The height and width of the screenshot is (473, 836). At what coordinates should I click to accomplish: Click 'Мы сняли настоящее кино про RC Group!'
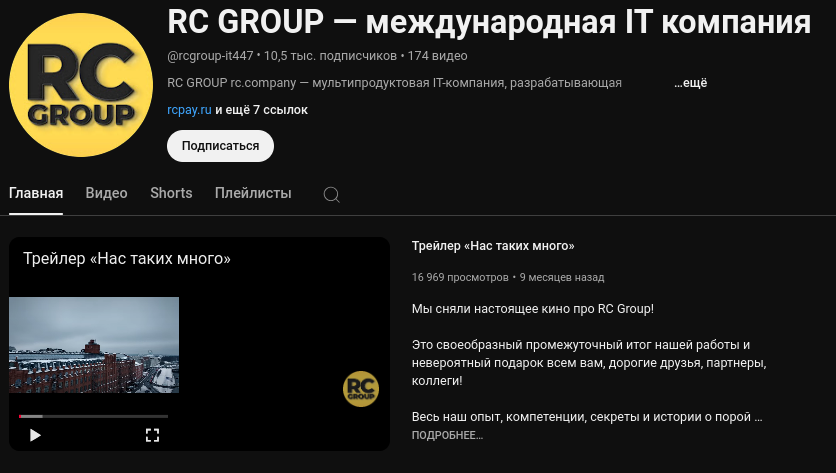pyautogui.click(x=533, y=309)
